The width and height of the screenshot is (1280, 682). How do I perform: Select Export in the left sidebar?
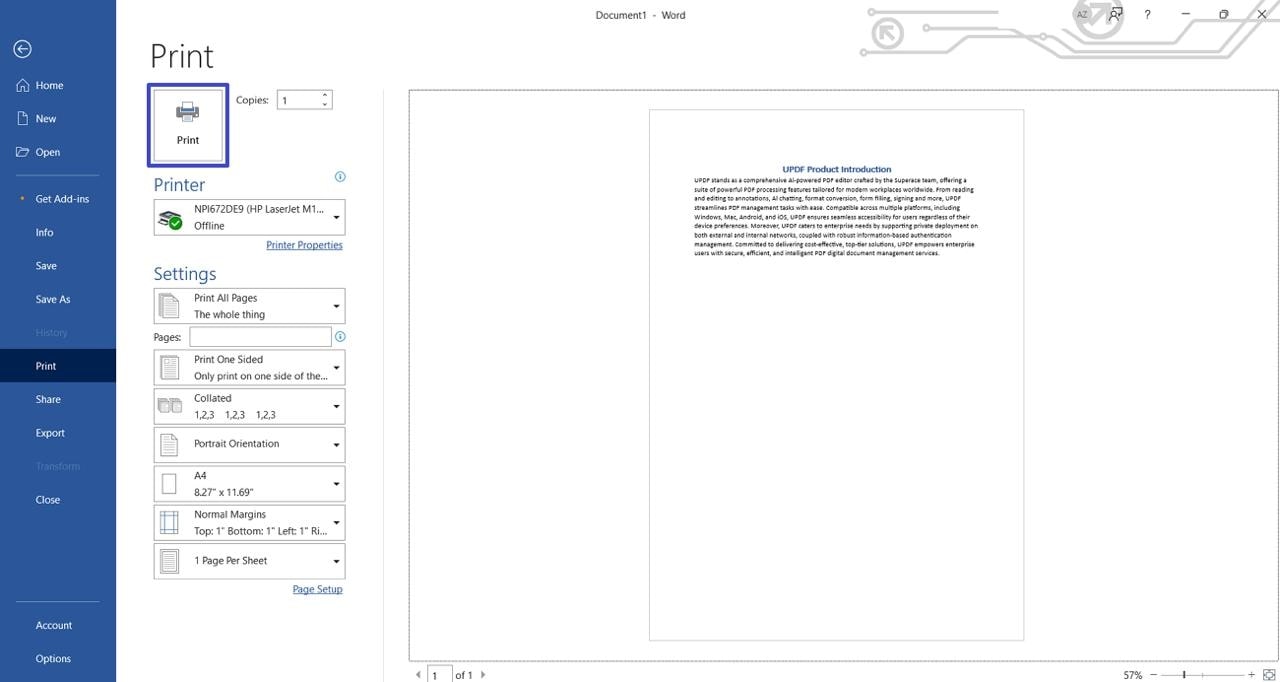coord(50,433)
